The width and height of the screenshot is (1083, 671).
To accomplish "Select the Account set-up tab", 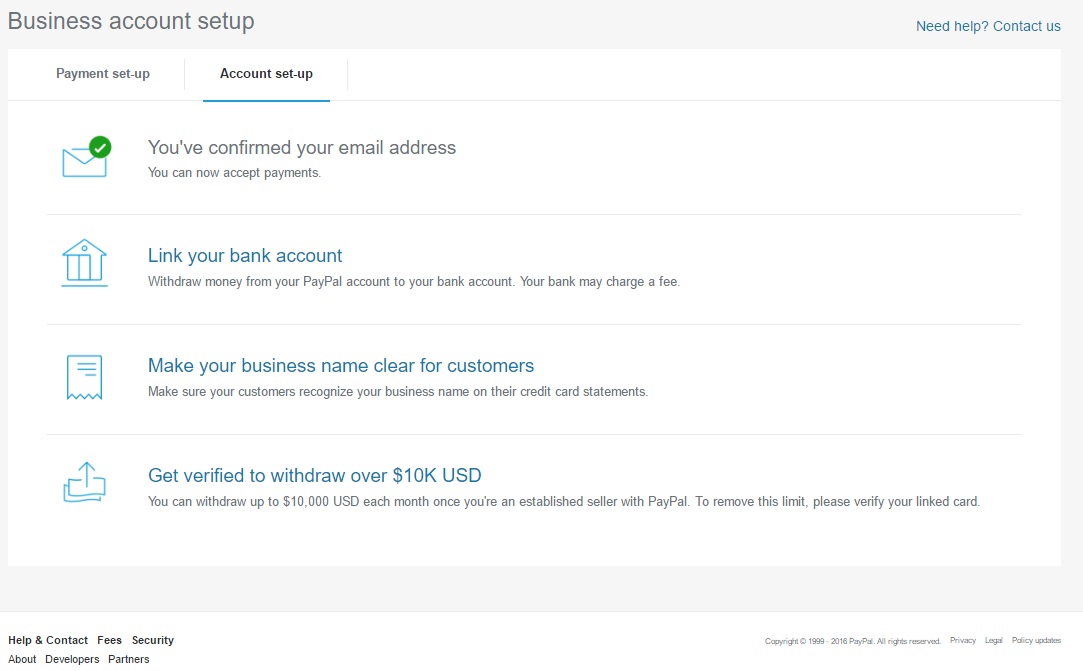I will pyautogui.click(x=266, y=74).
